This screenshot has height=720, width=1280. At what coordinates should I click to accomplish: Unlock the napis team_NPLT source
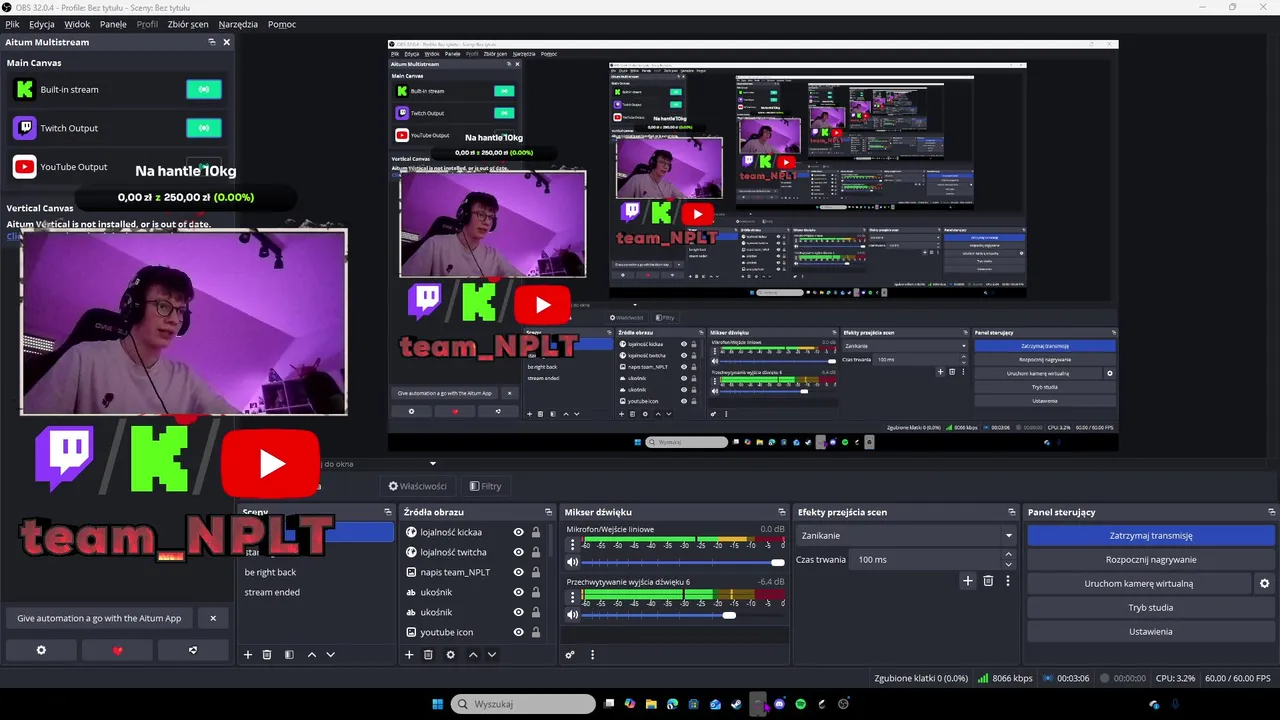tap(535, 572)
